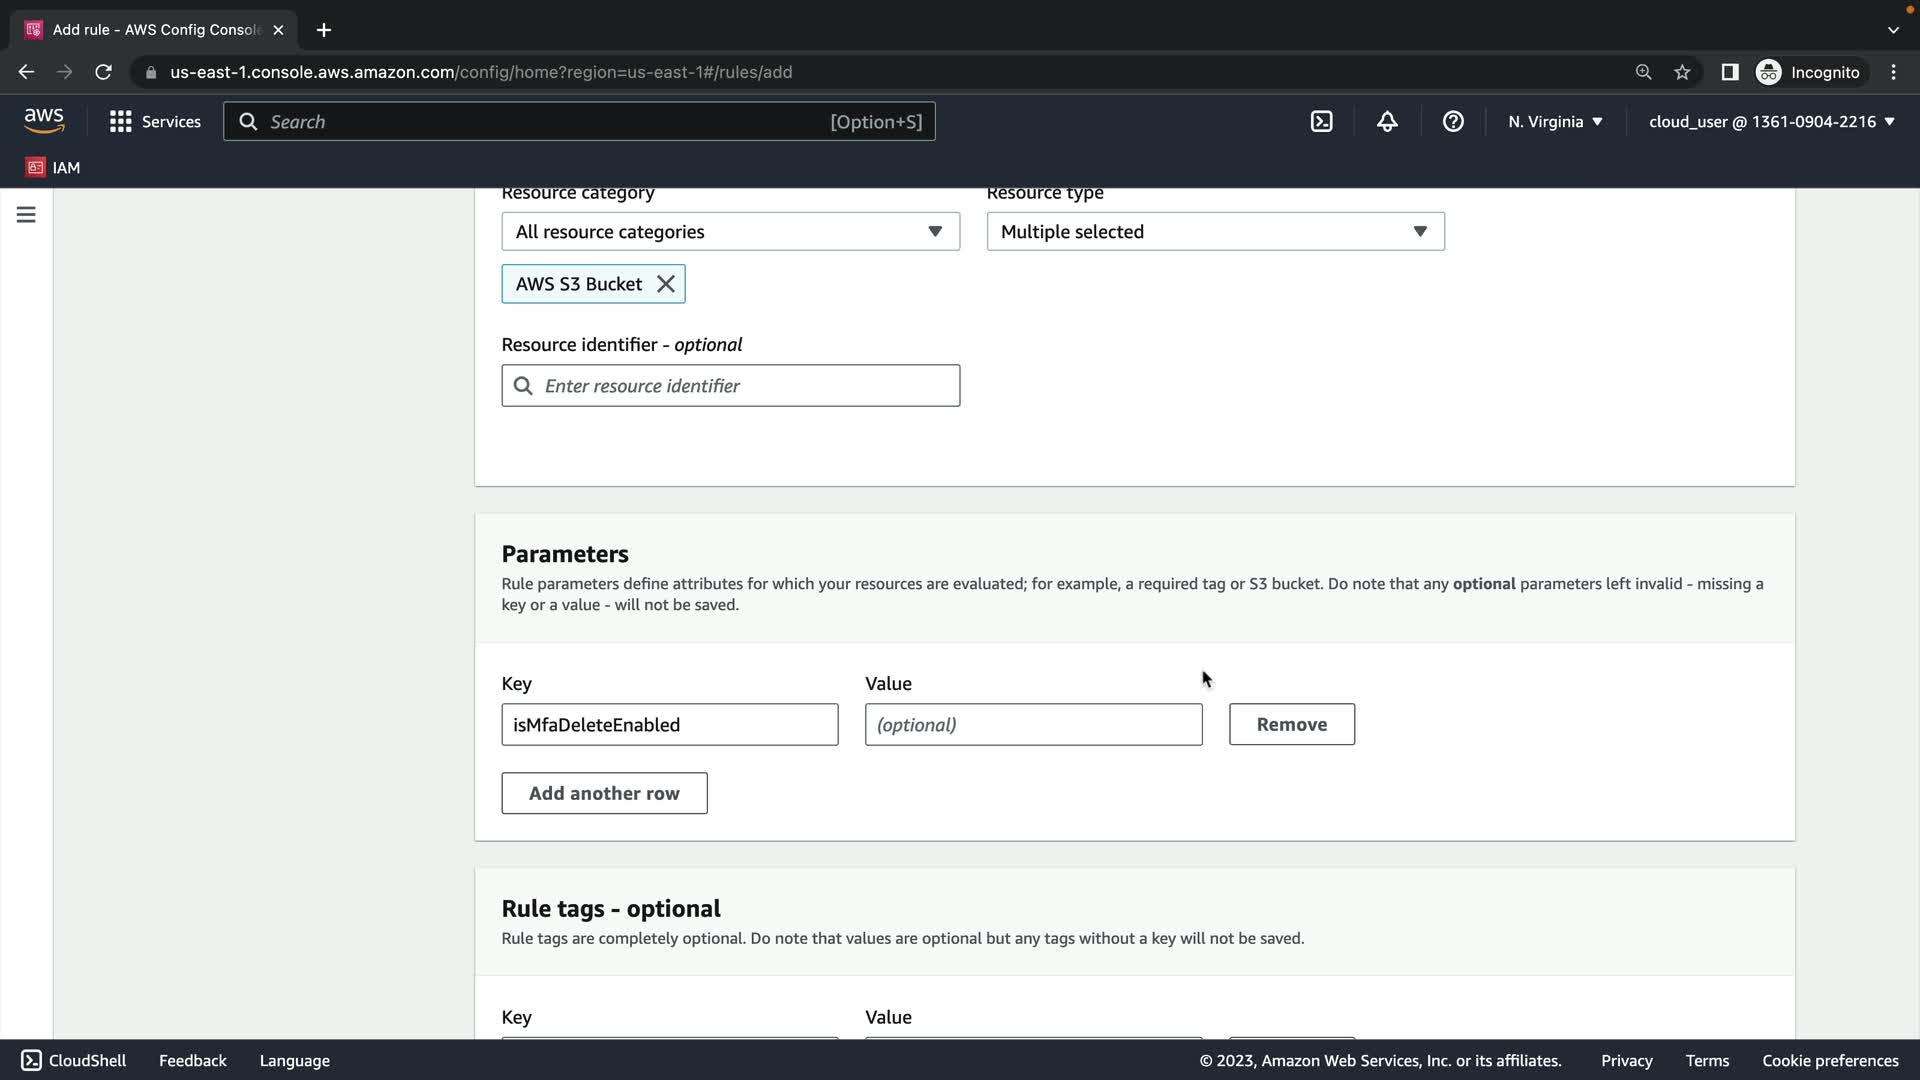Reload the page
Screen dimensions: 1920x1080
tap(103, 72)
